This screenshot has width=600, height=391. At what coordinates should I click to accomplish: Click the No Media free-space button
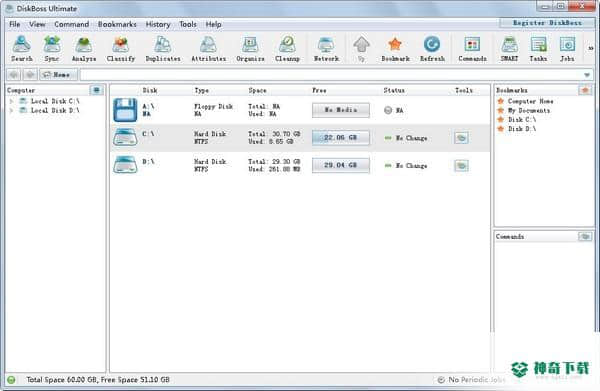(341, 110)
